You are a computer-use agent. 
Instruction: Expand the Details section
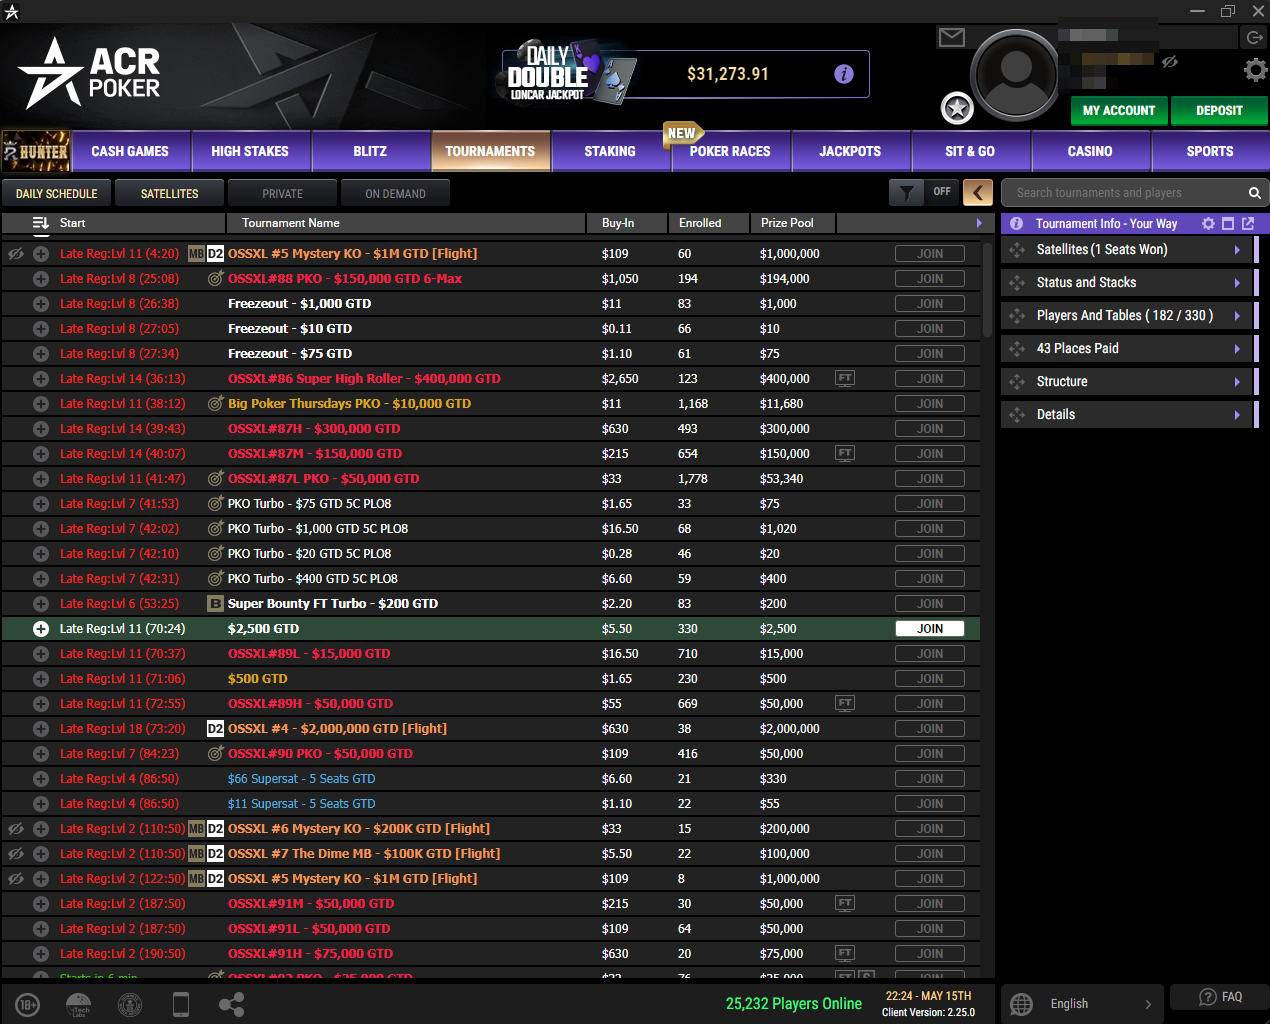[1128, 415]
